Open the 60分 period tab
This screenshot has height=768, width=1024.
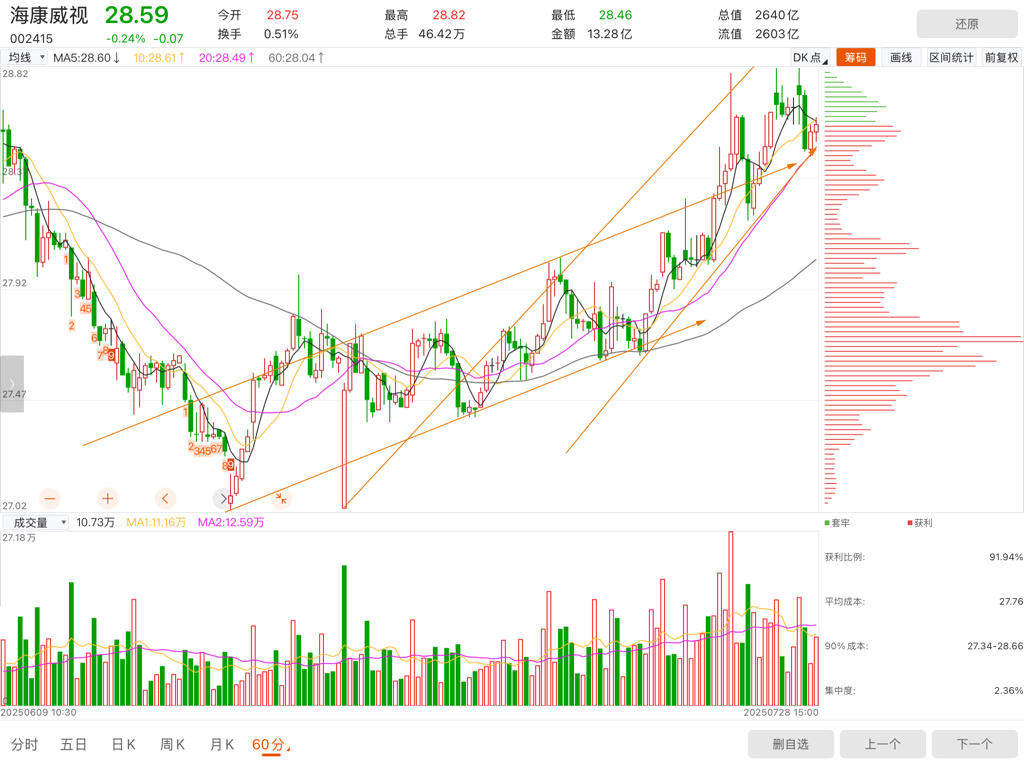click(x=270, y=745)
